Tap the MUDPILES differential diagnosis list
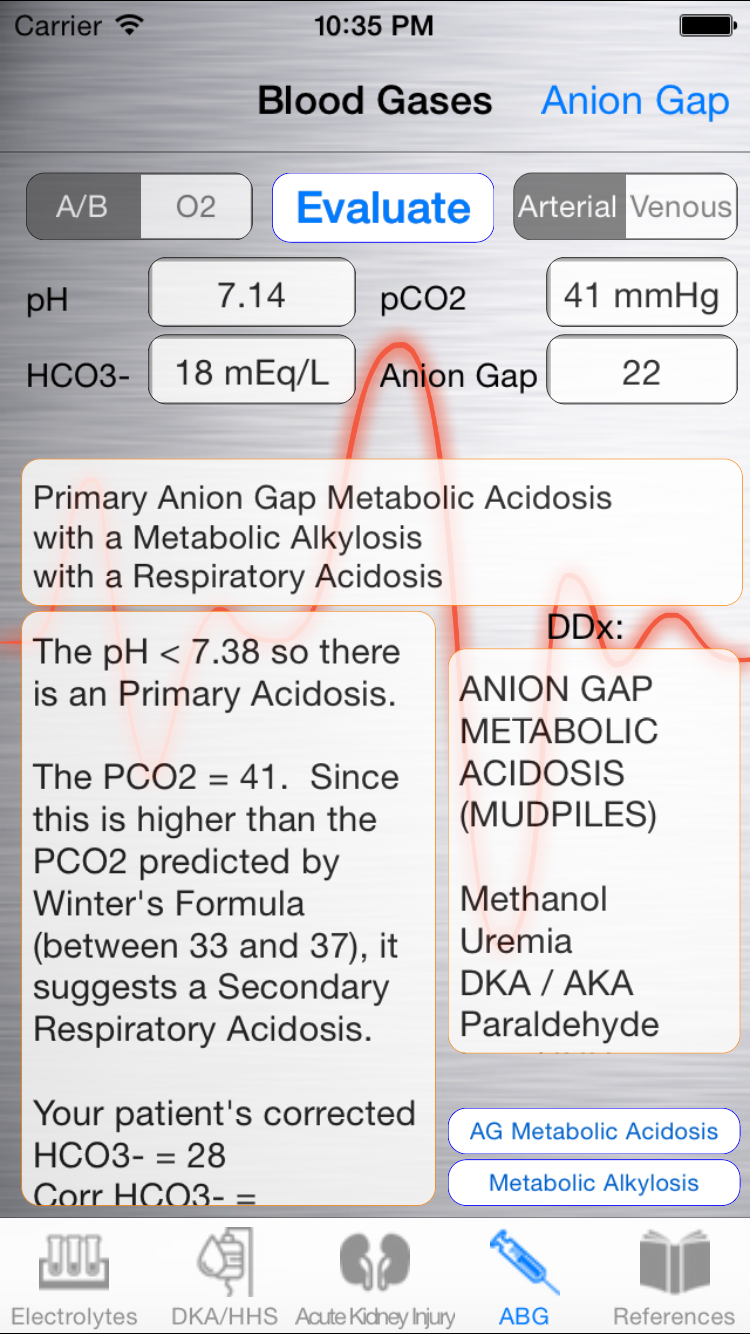Viewport: 750px width, 1334px height. coord(594,851)
